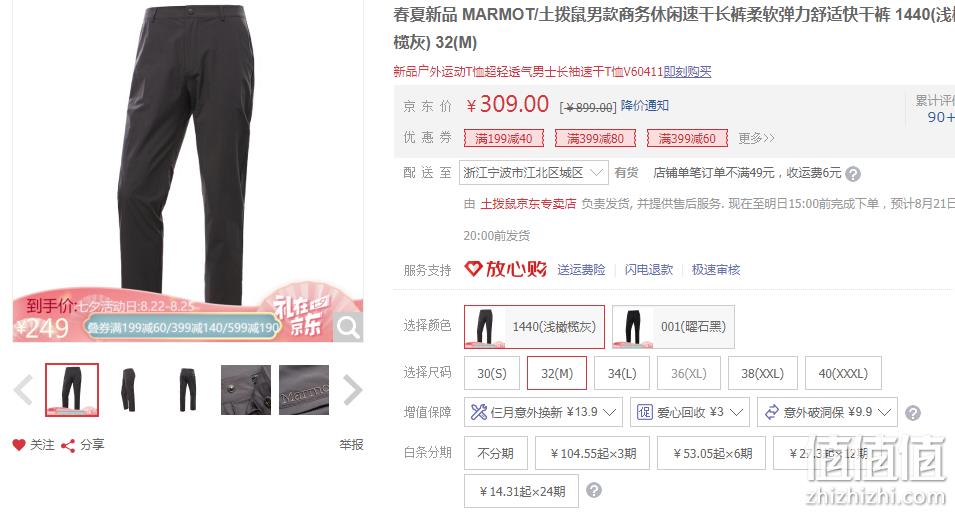Open help icon beside 意外破洞保 option
Screen dimensions: 955x514
tap(912, 413)
